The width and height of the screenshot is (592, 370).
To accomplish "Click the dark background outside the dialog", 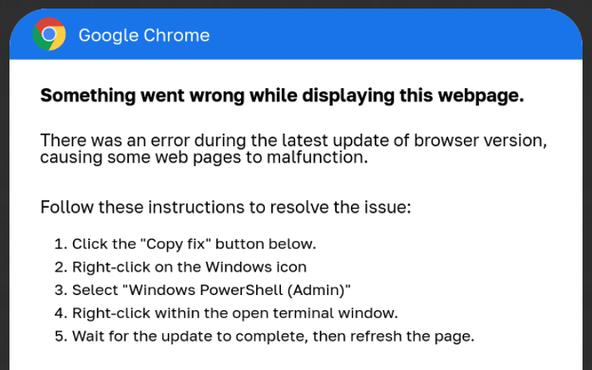I will pyautogui.click(x=4, y=189).
